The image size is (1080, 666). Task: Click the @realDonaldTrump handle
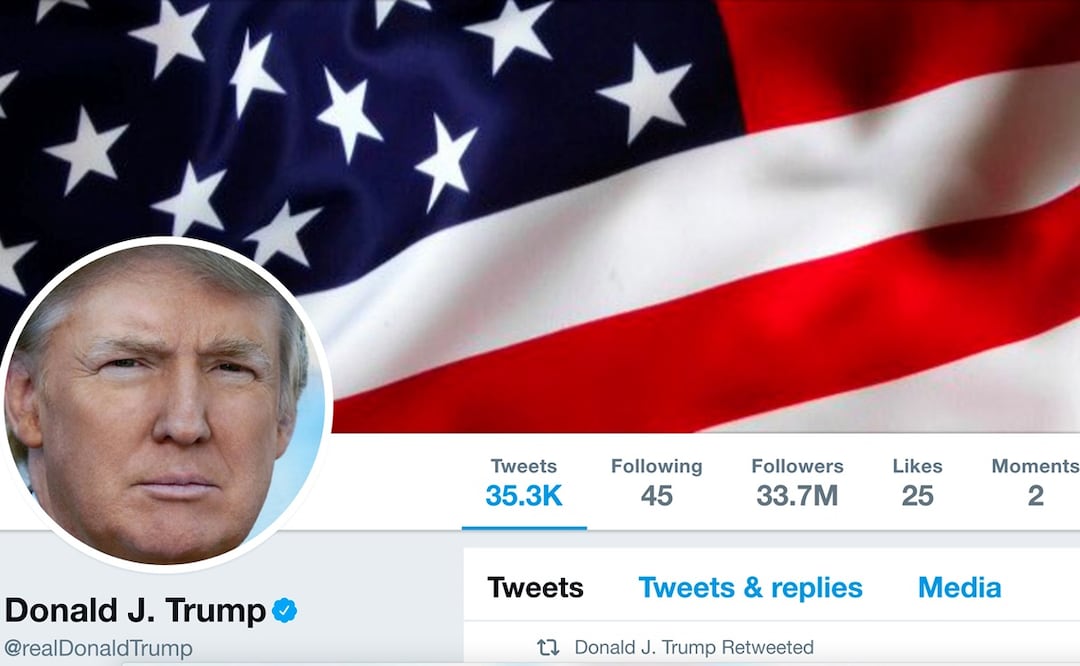[x=98, y=649]
